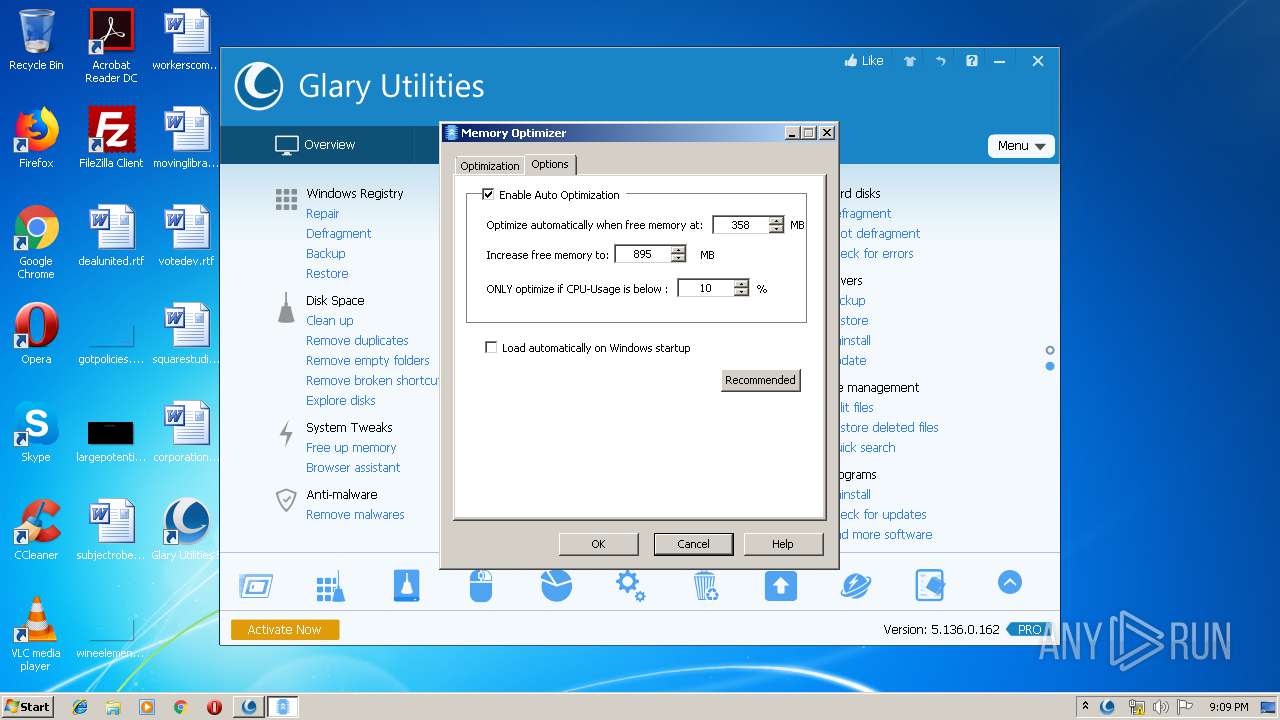Decrease the 'Increase free memory to' value

[x=679, y=259]
